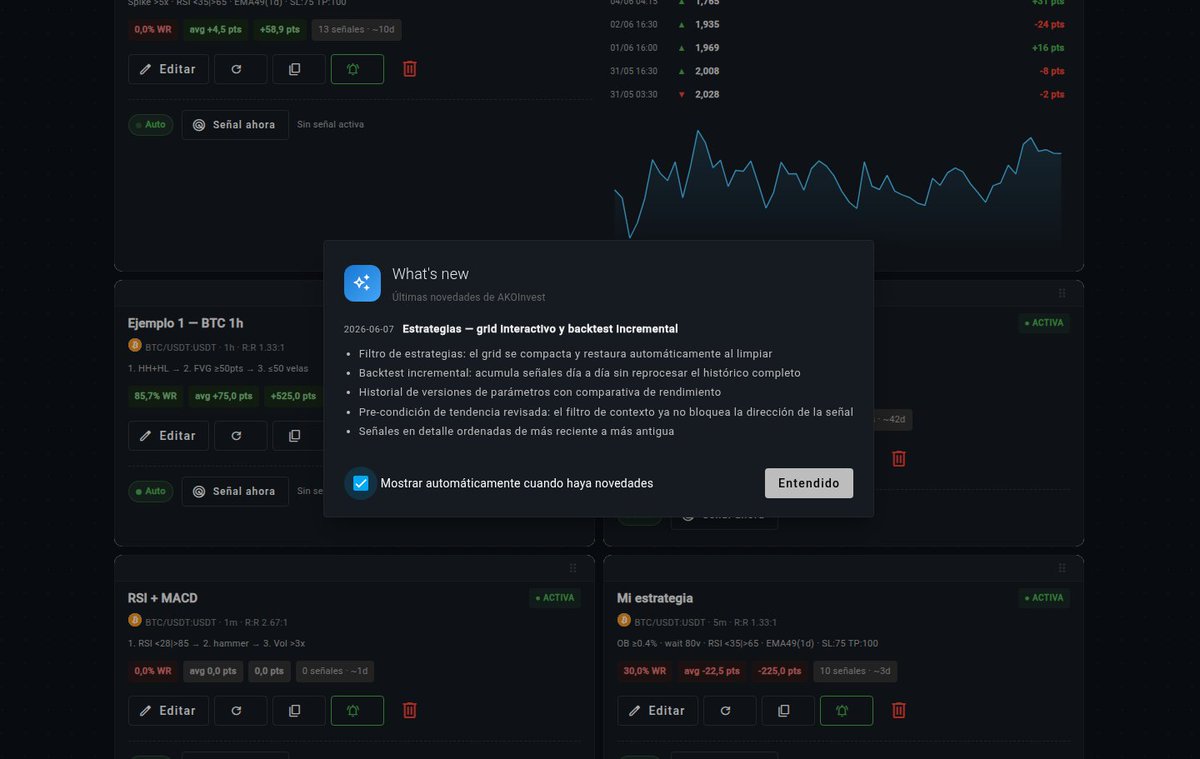Click the '+58,9 pts' badge
The height and width of the screenshot is (759, 1200).
coord(280,30)
